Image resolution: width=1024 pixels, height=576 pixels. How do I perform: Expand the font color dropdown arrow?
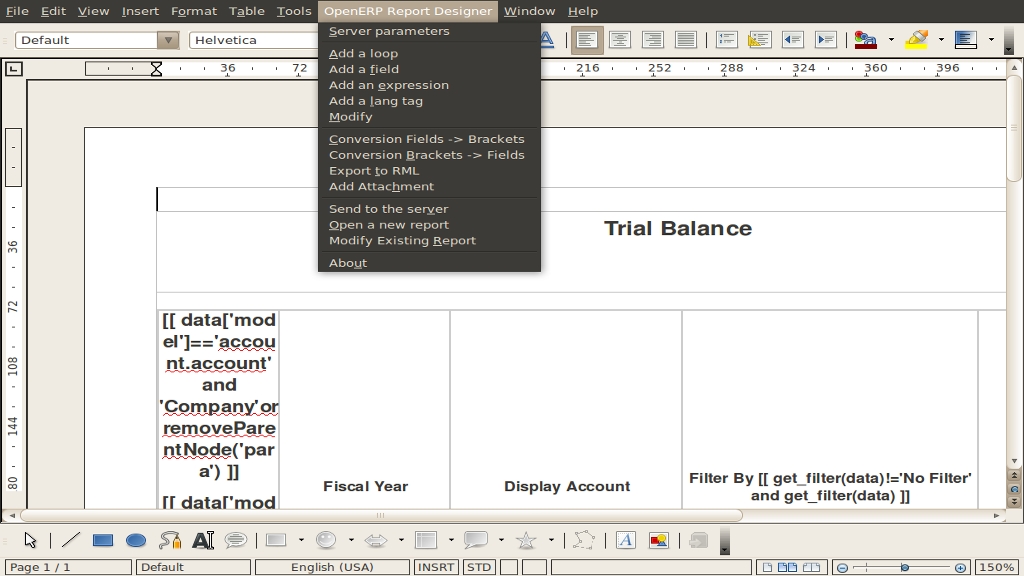[x=891, y=40]
